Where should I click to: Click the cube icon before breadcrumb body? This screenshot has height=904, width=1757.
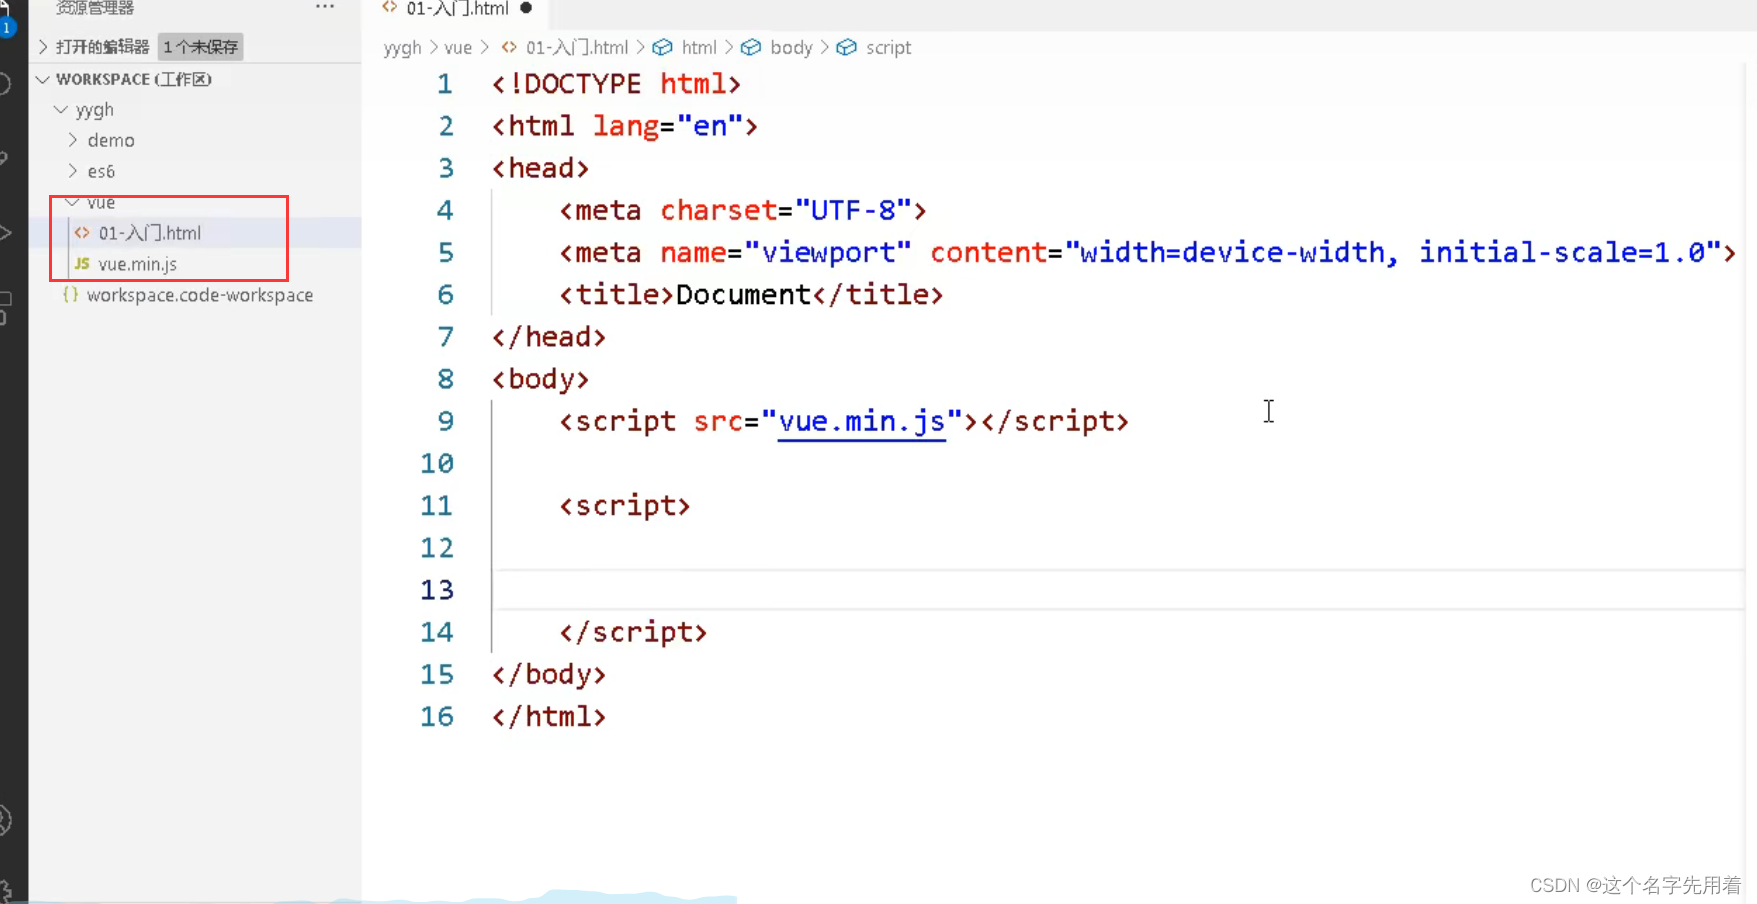(751, 48)
